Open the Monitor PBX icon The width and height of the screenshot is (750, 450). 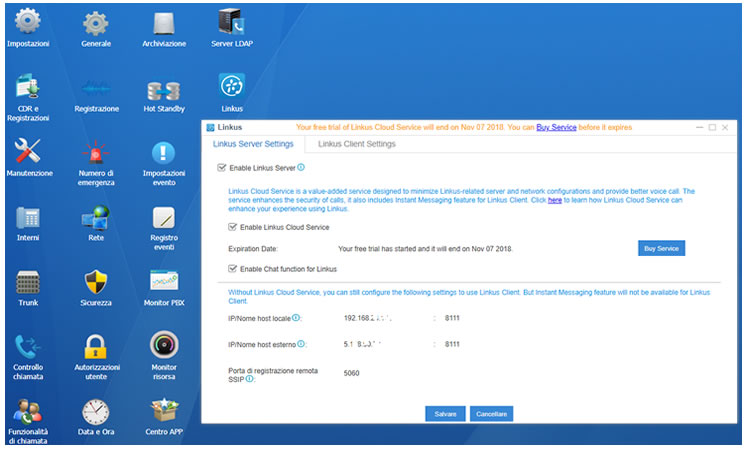click(164, 281)
